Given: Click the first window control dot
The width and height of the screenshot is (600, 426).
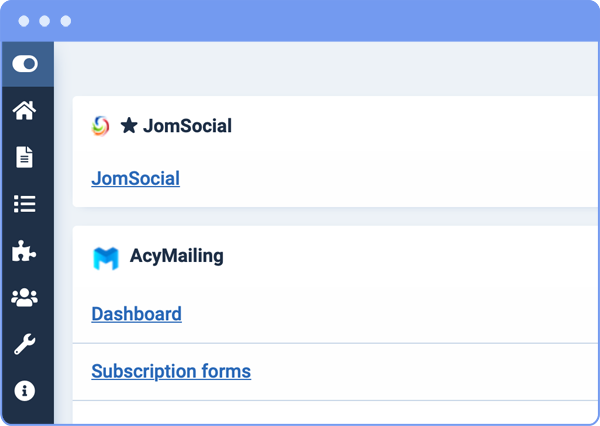Looking at the screenshot, I should click(x=24, y=21).
